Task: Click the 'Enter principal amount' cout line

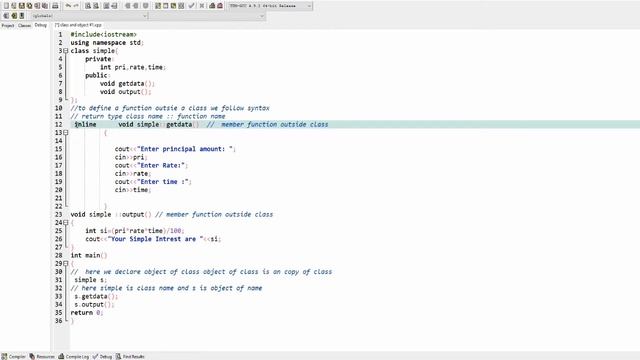Action: point(175,149)
